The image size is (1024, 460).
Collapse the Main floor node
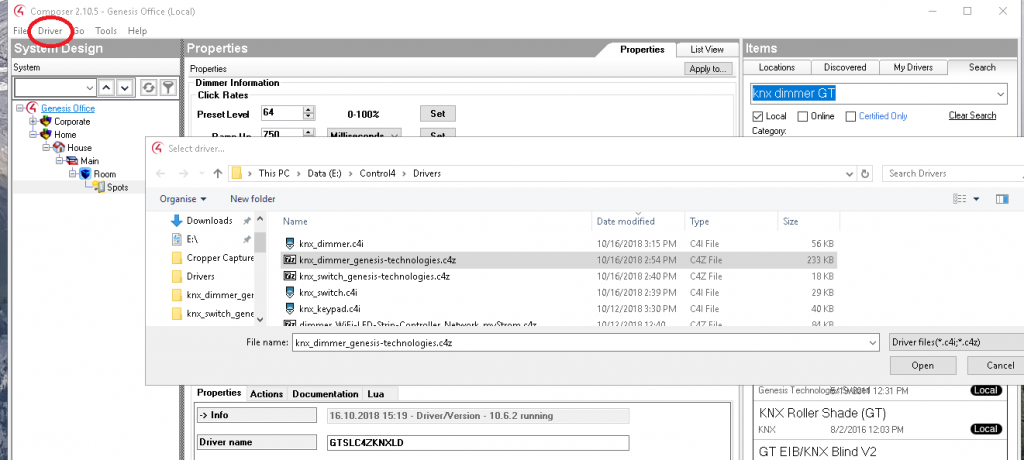pyautogui.click(x=59, y=161)
